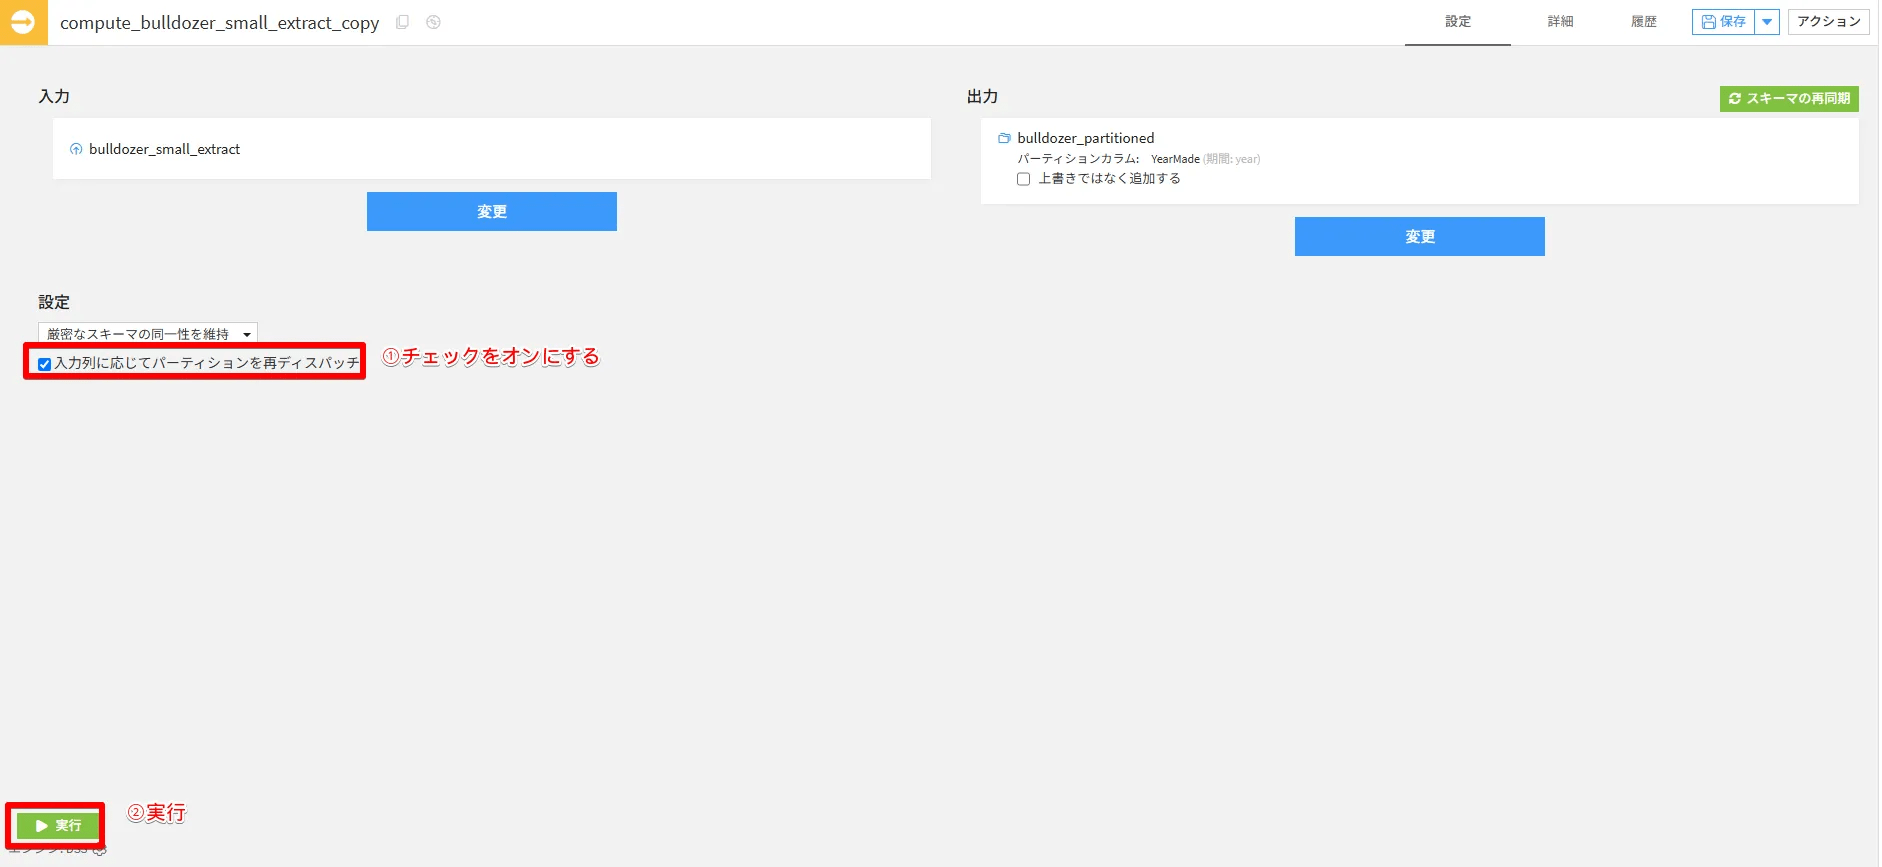Run the recipe with the green 実行 button

(x=57, y=826)
